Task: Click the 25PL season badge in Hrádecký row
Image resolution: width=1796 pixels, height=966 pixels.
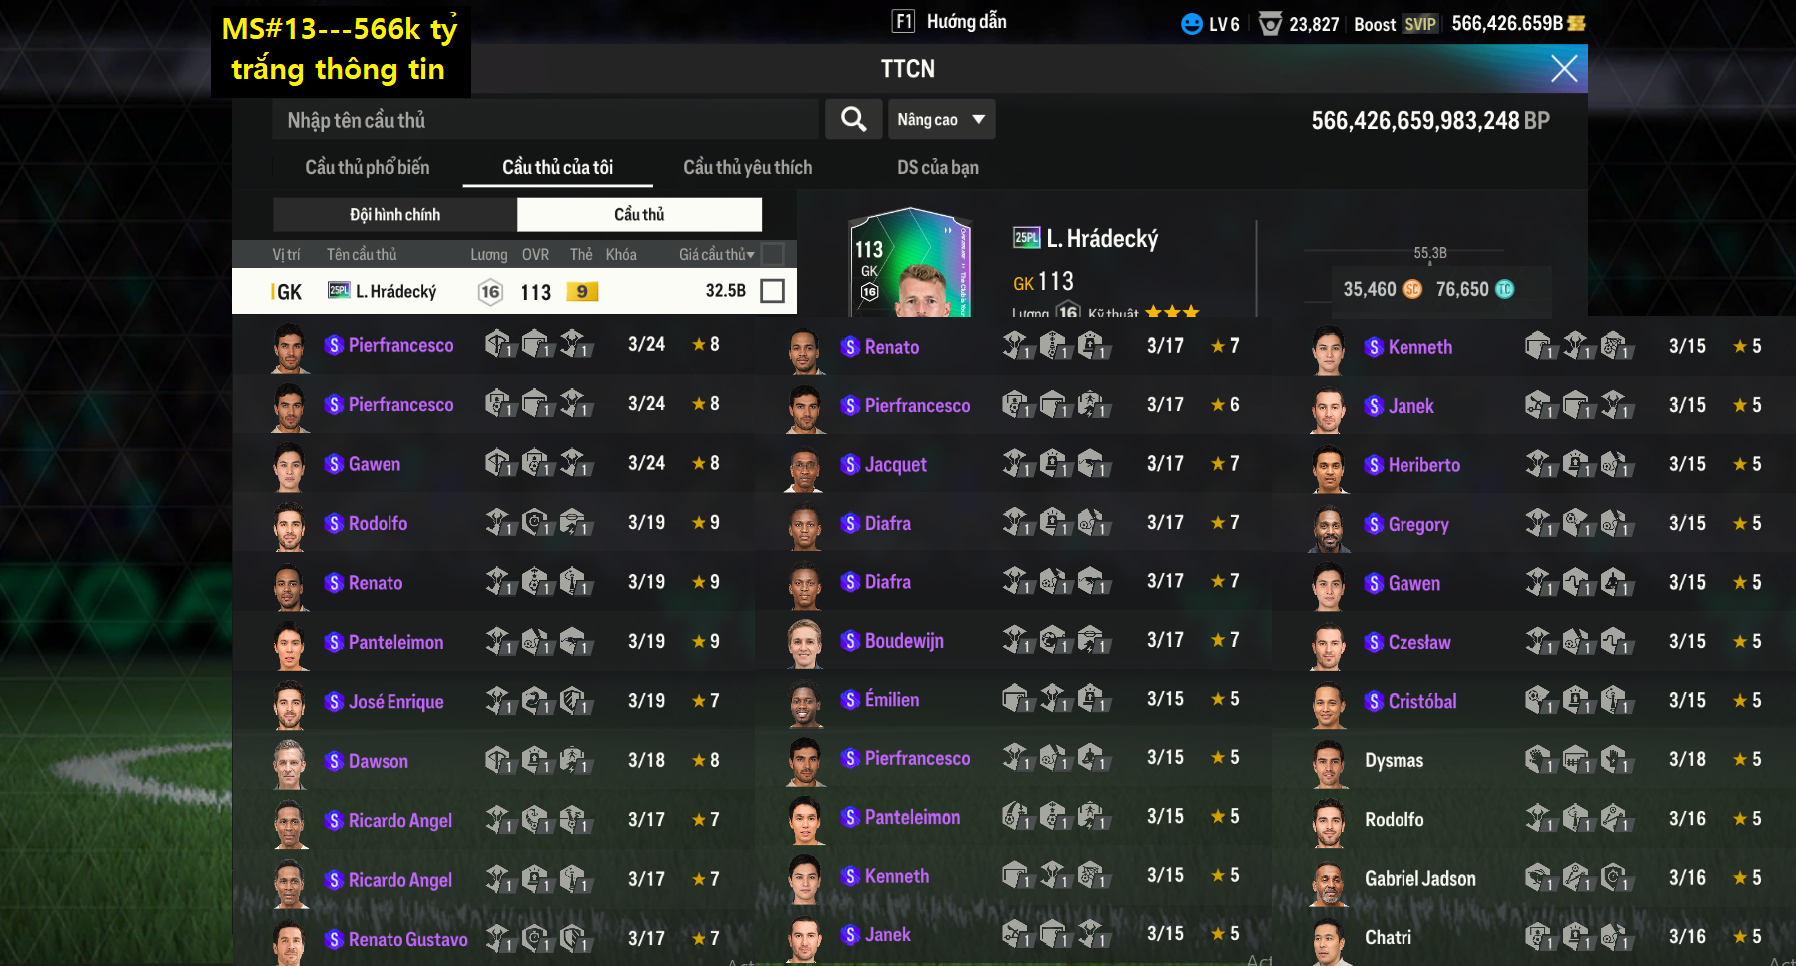Action: [x=339, y=290]
